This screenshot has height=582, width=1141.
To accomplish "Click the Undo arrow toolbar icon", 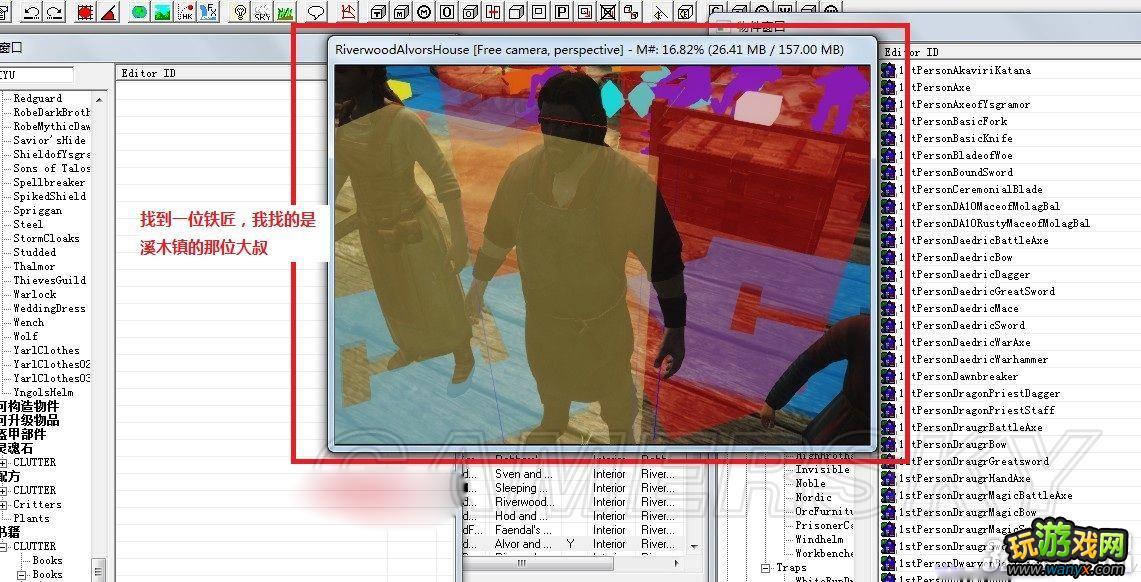I will tap(31, 11).
